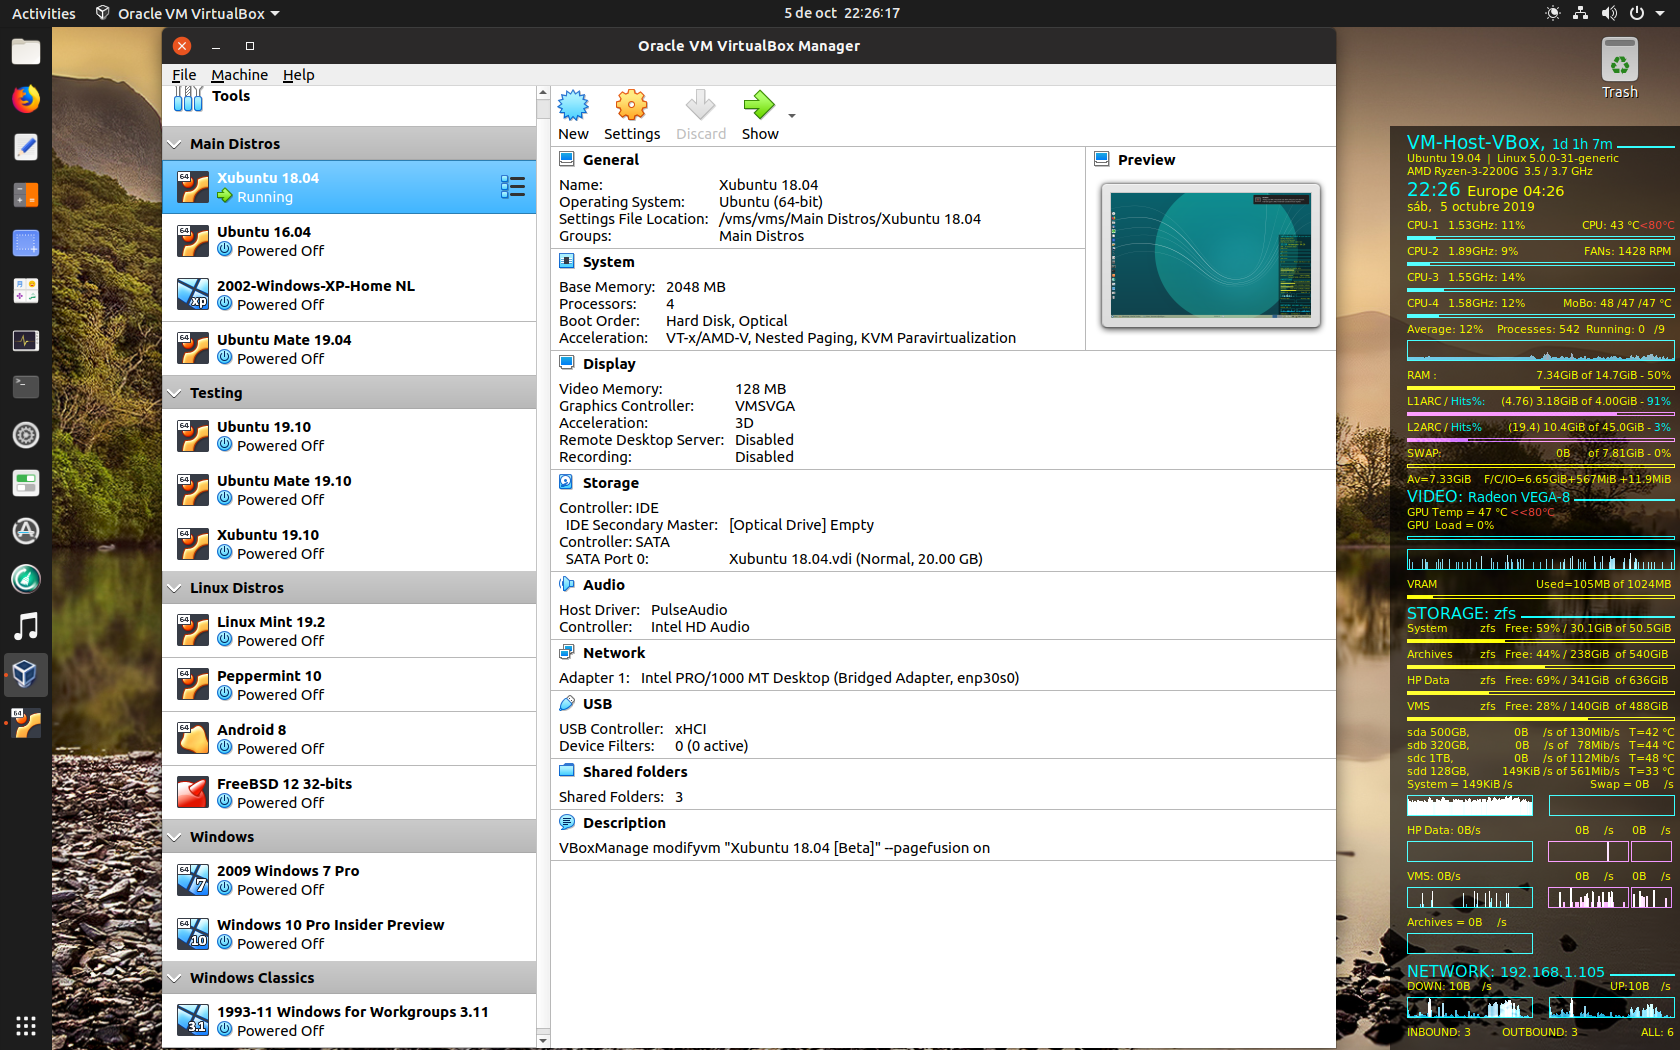This screenshot has height=1050, width=1680.
Task: Select the Linux Mint 19.2 machine
Action: coord(349,631)
